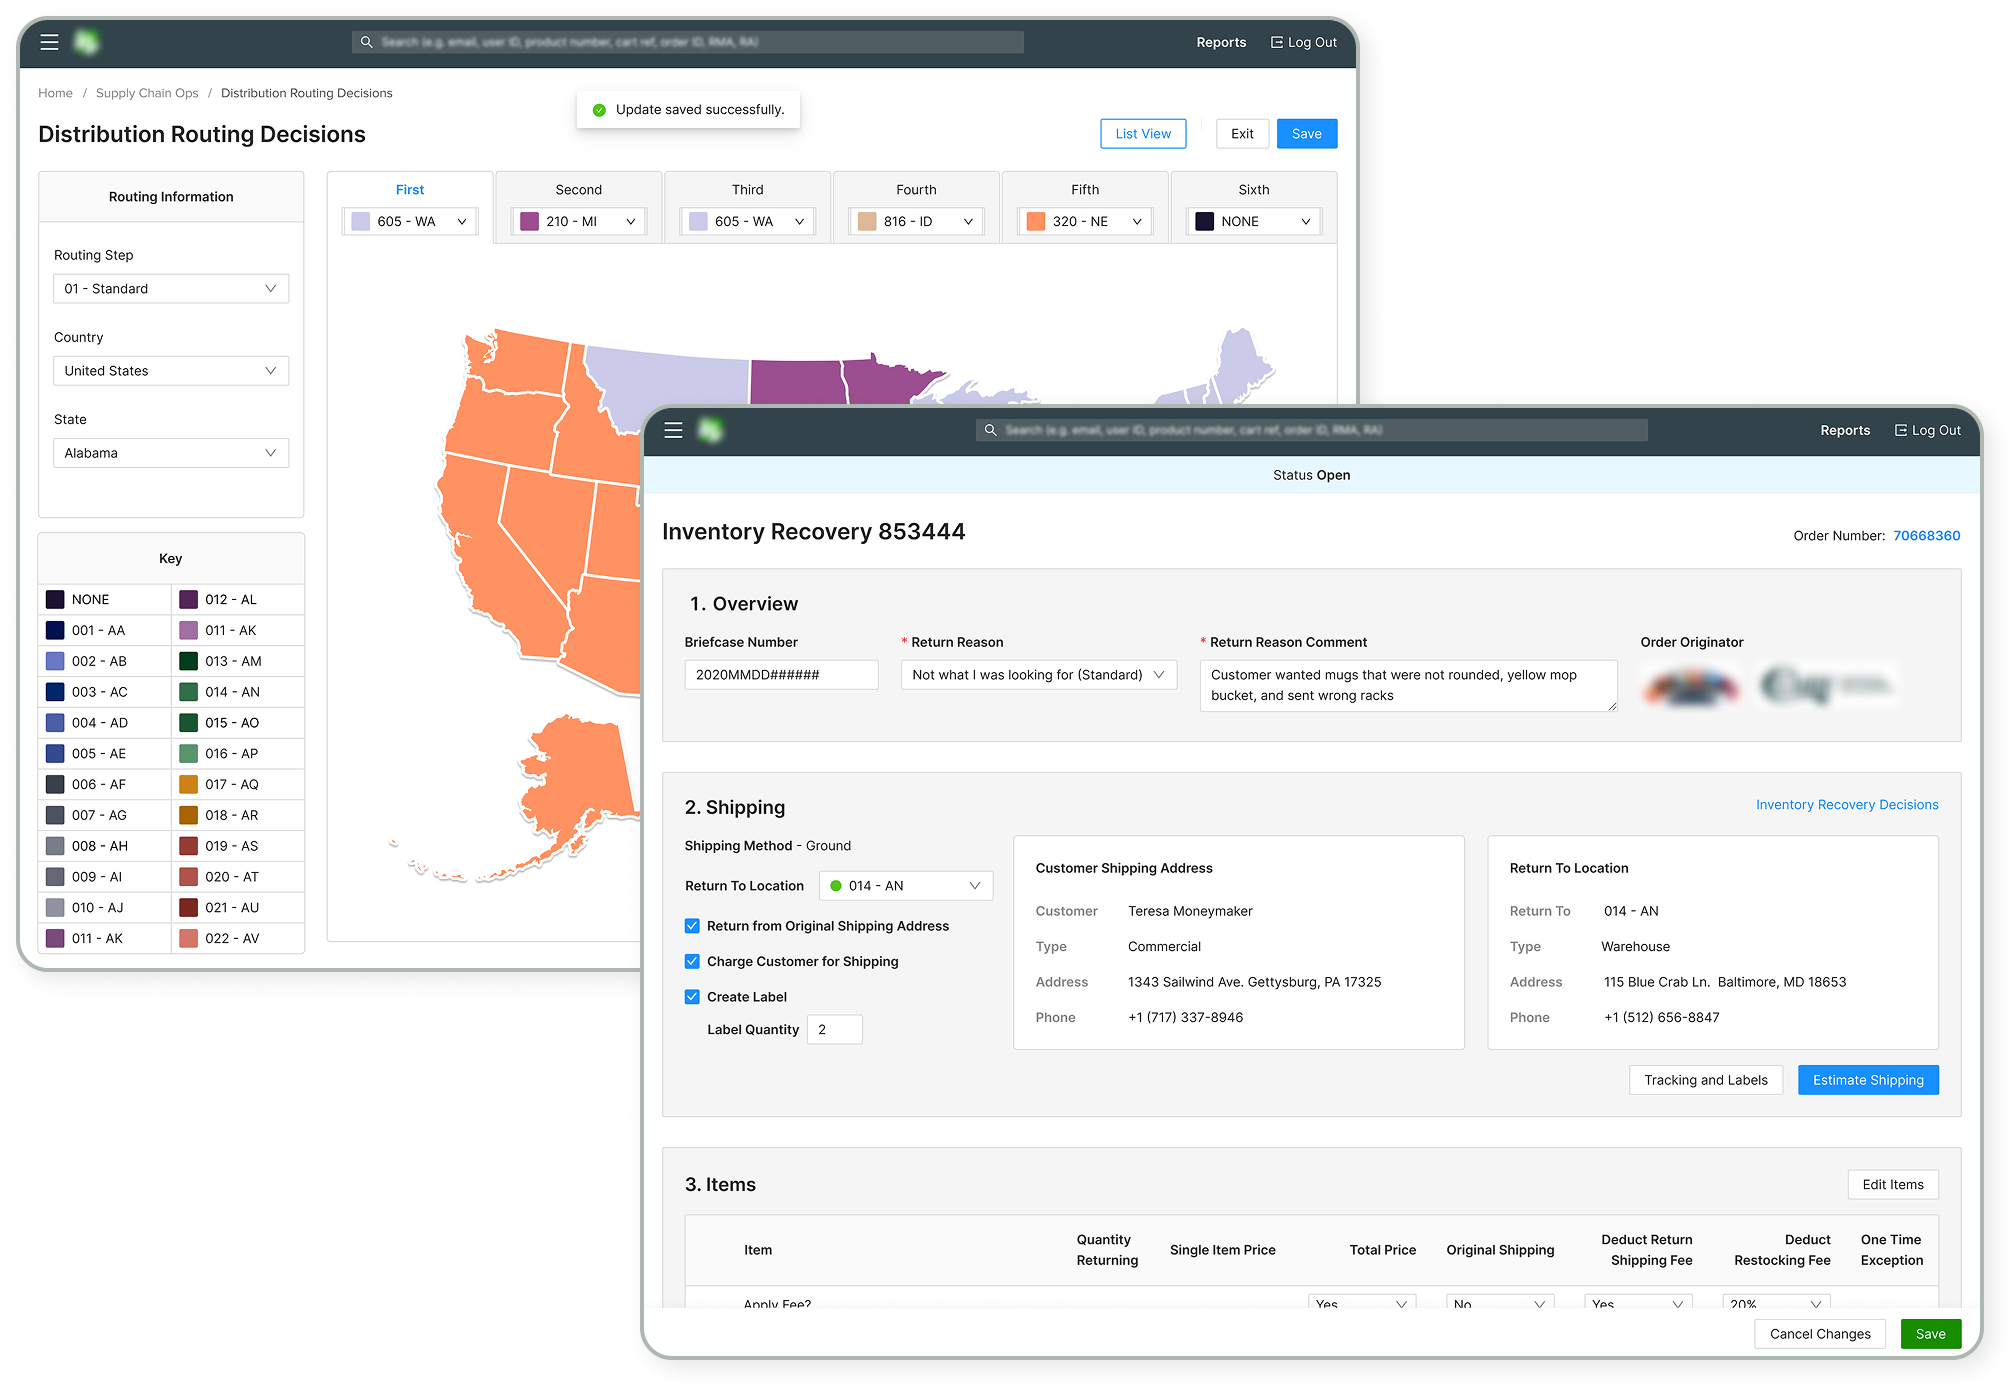Click green checkmark in update saved toast

599,110
